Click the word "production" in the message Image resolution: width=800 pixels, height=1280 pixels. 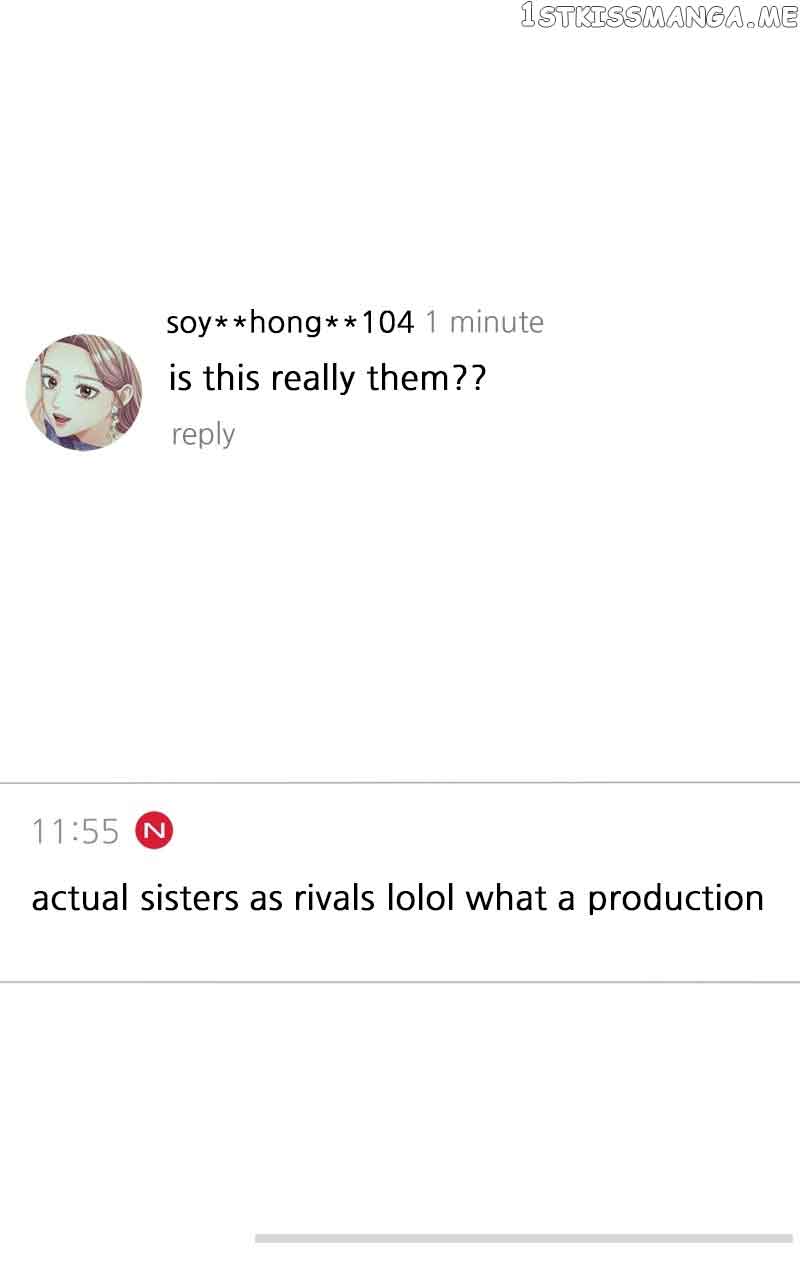(x=675, y=899)
